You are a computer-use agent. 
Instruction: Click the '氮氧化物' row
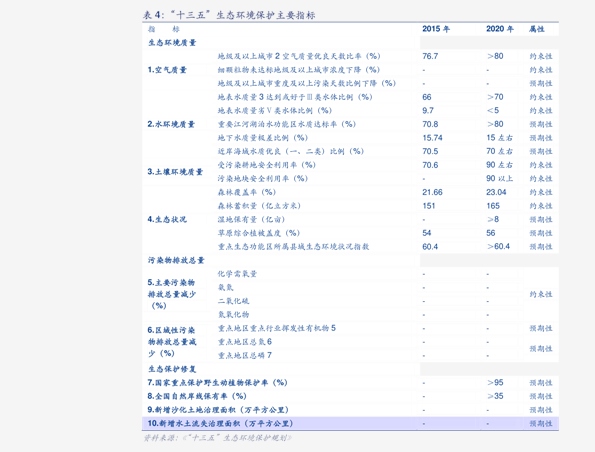click(x=233, y=315)
